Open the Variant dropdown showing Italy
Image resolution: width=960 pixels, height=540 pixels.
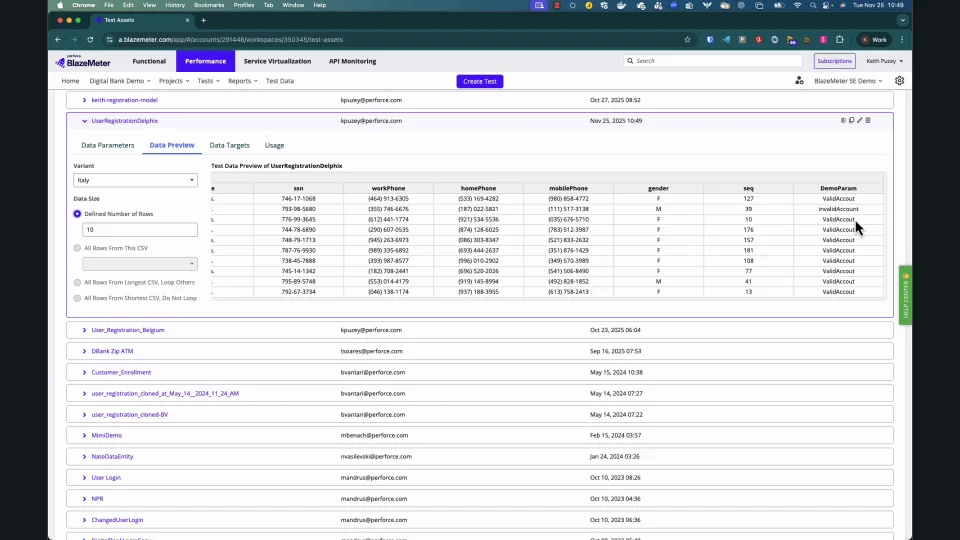tap(136, 180)
